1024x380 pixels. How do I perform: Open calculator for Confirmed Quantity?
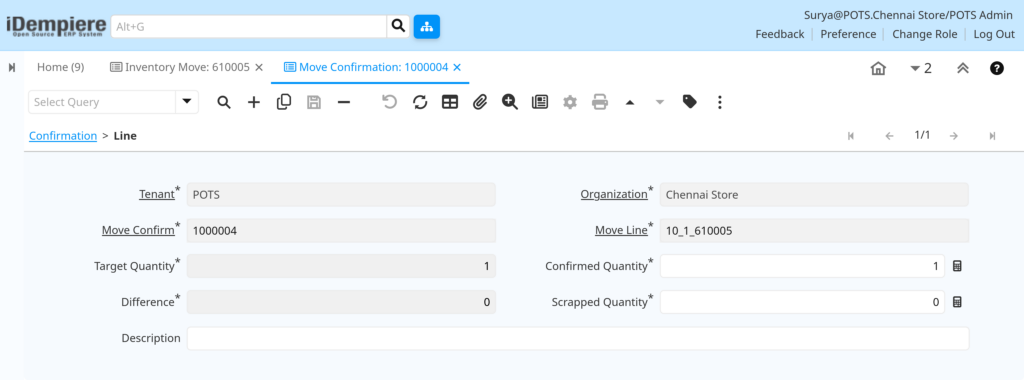point(957,266)
